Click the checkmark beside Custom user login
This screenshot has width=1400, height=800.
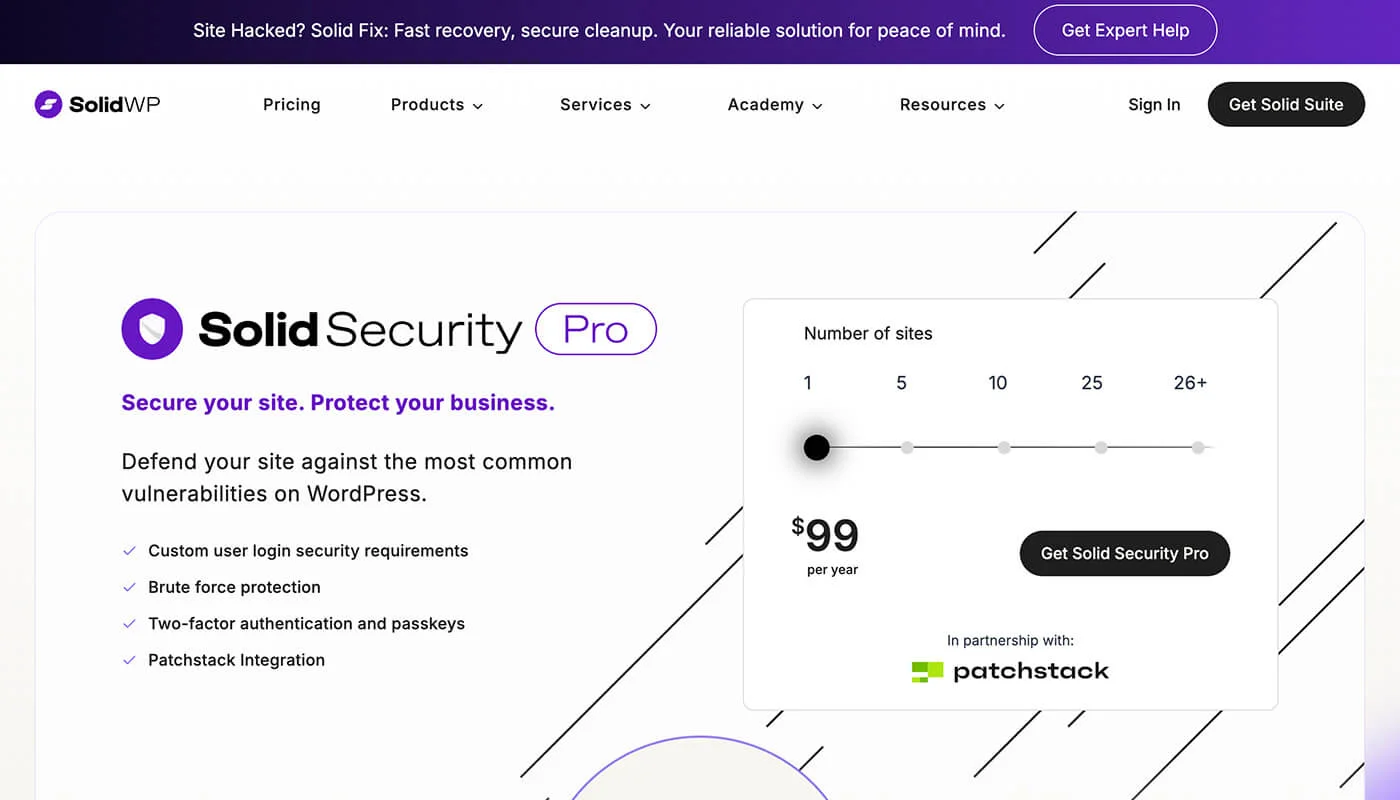tap(129, 551)
